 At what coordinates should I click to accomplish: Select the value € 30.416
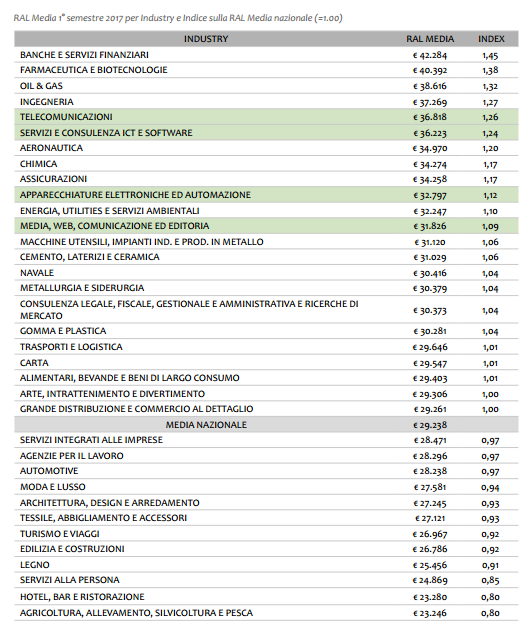[430, 274]
